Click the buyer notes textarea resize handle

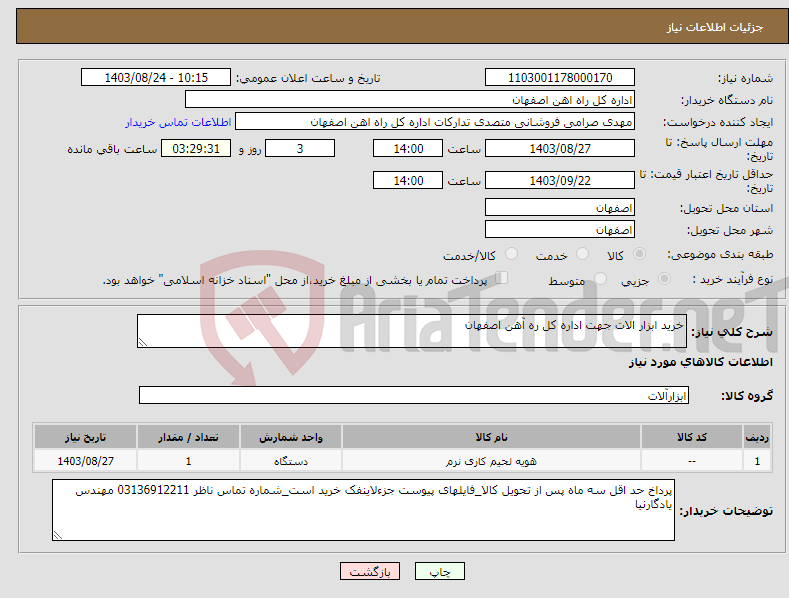(x=58, y=535)
